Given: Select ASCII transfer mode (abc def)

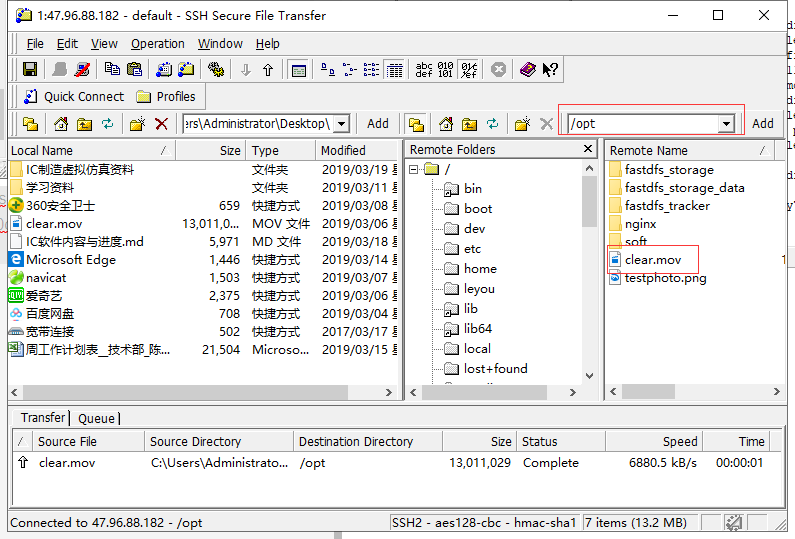Looking at the screenshot, I should click(424, 70).
